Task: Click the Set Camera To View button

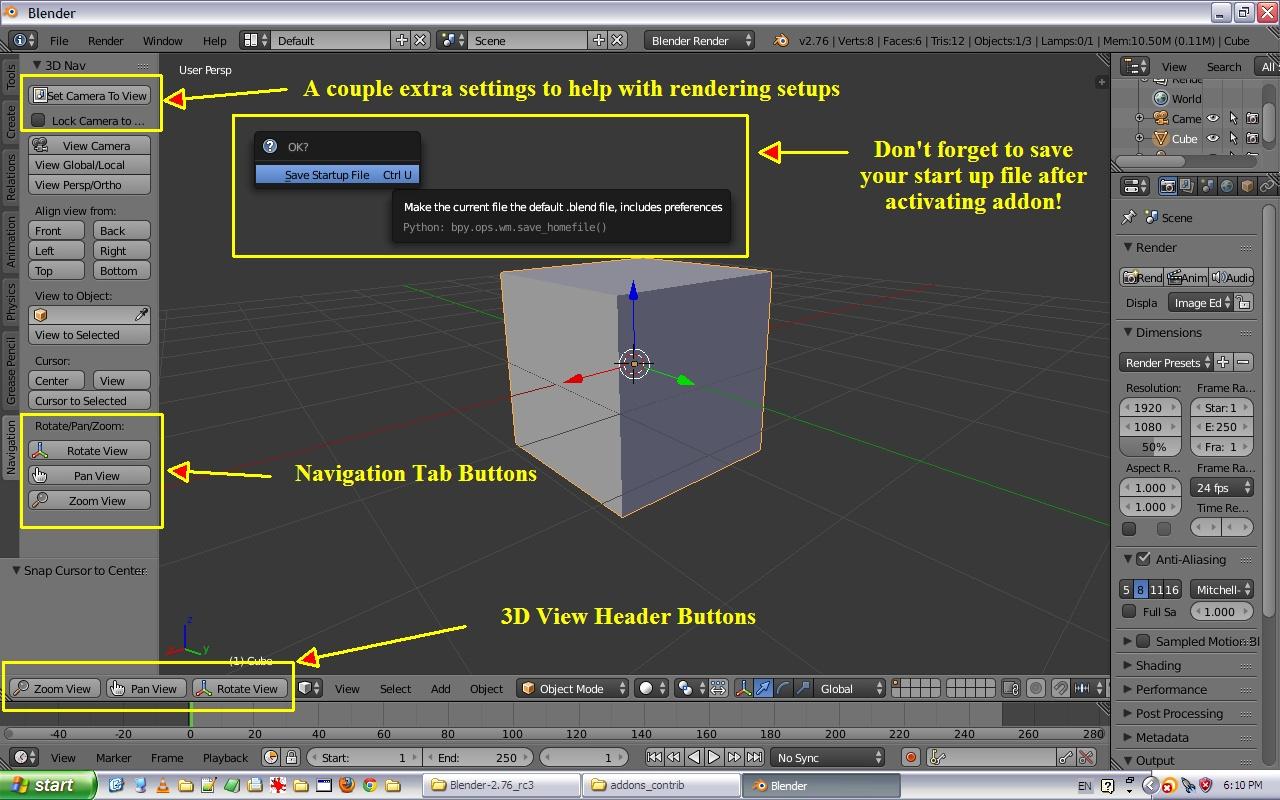Action: [x=90, y=95]
